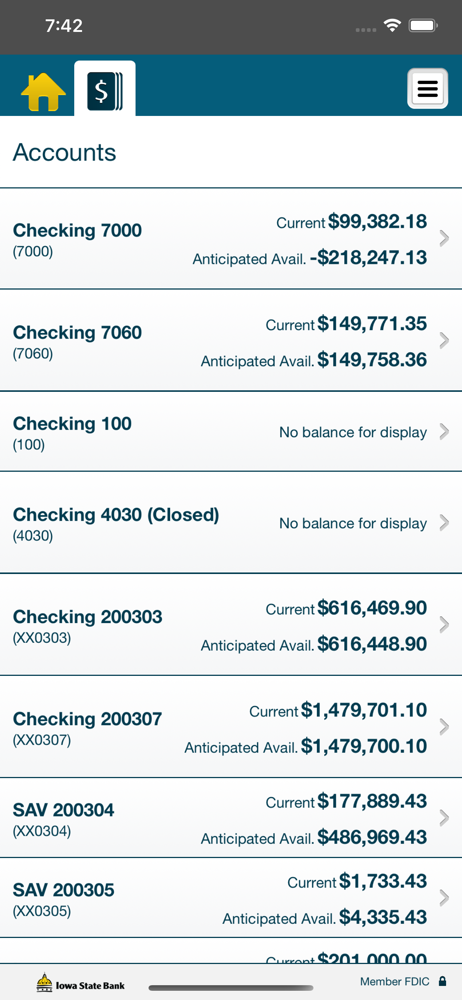Select the Checking 200303 account label
Screen dimensions: 462x1000
[x=87, y=617]
